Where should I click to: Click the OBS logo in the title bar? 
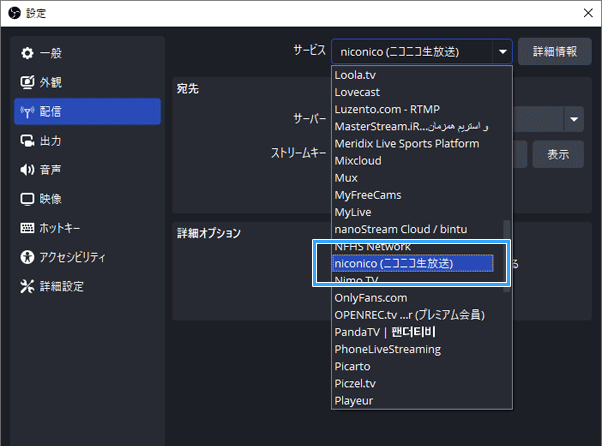[15, 13]
